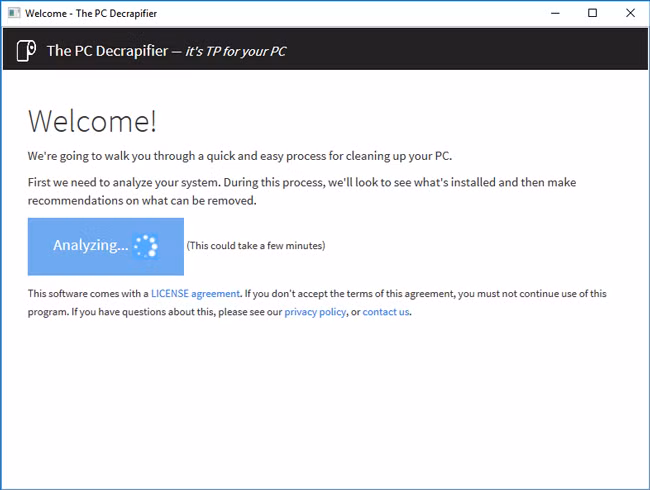Image resolution: width=650 pixels, height=490 pixels.
Task: Click the header title The PC Decrapifier
Action: point(108,51)
